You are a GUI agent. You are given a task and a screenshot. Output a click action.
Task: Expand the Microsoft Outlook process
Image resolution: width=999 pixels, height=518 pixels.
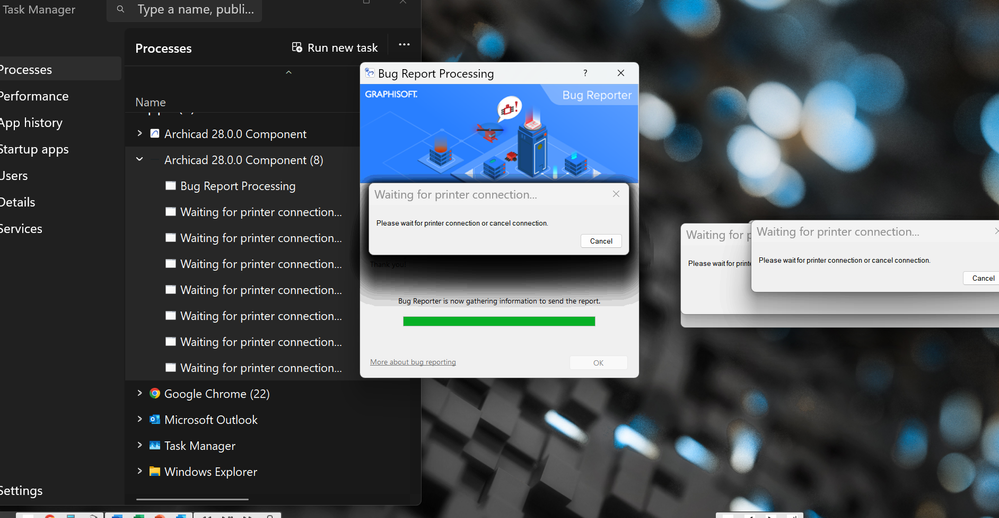[140, 419]
